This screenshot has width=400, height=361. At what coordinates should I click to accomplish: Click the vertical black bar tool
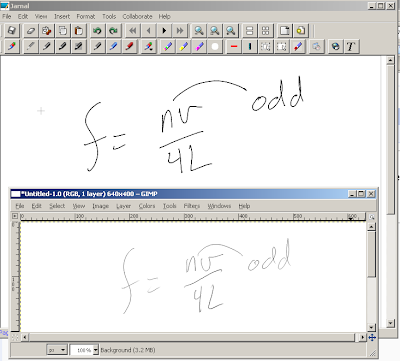coord(250,46)
